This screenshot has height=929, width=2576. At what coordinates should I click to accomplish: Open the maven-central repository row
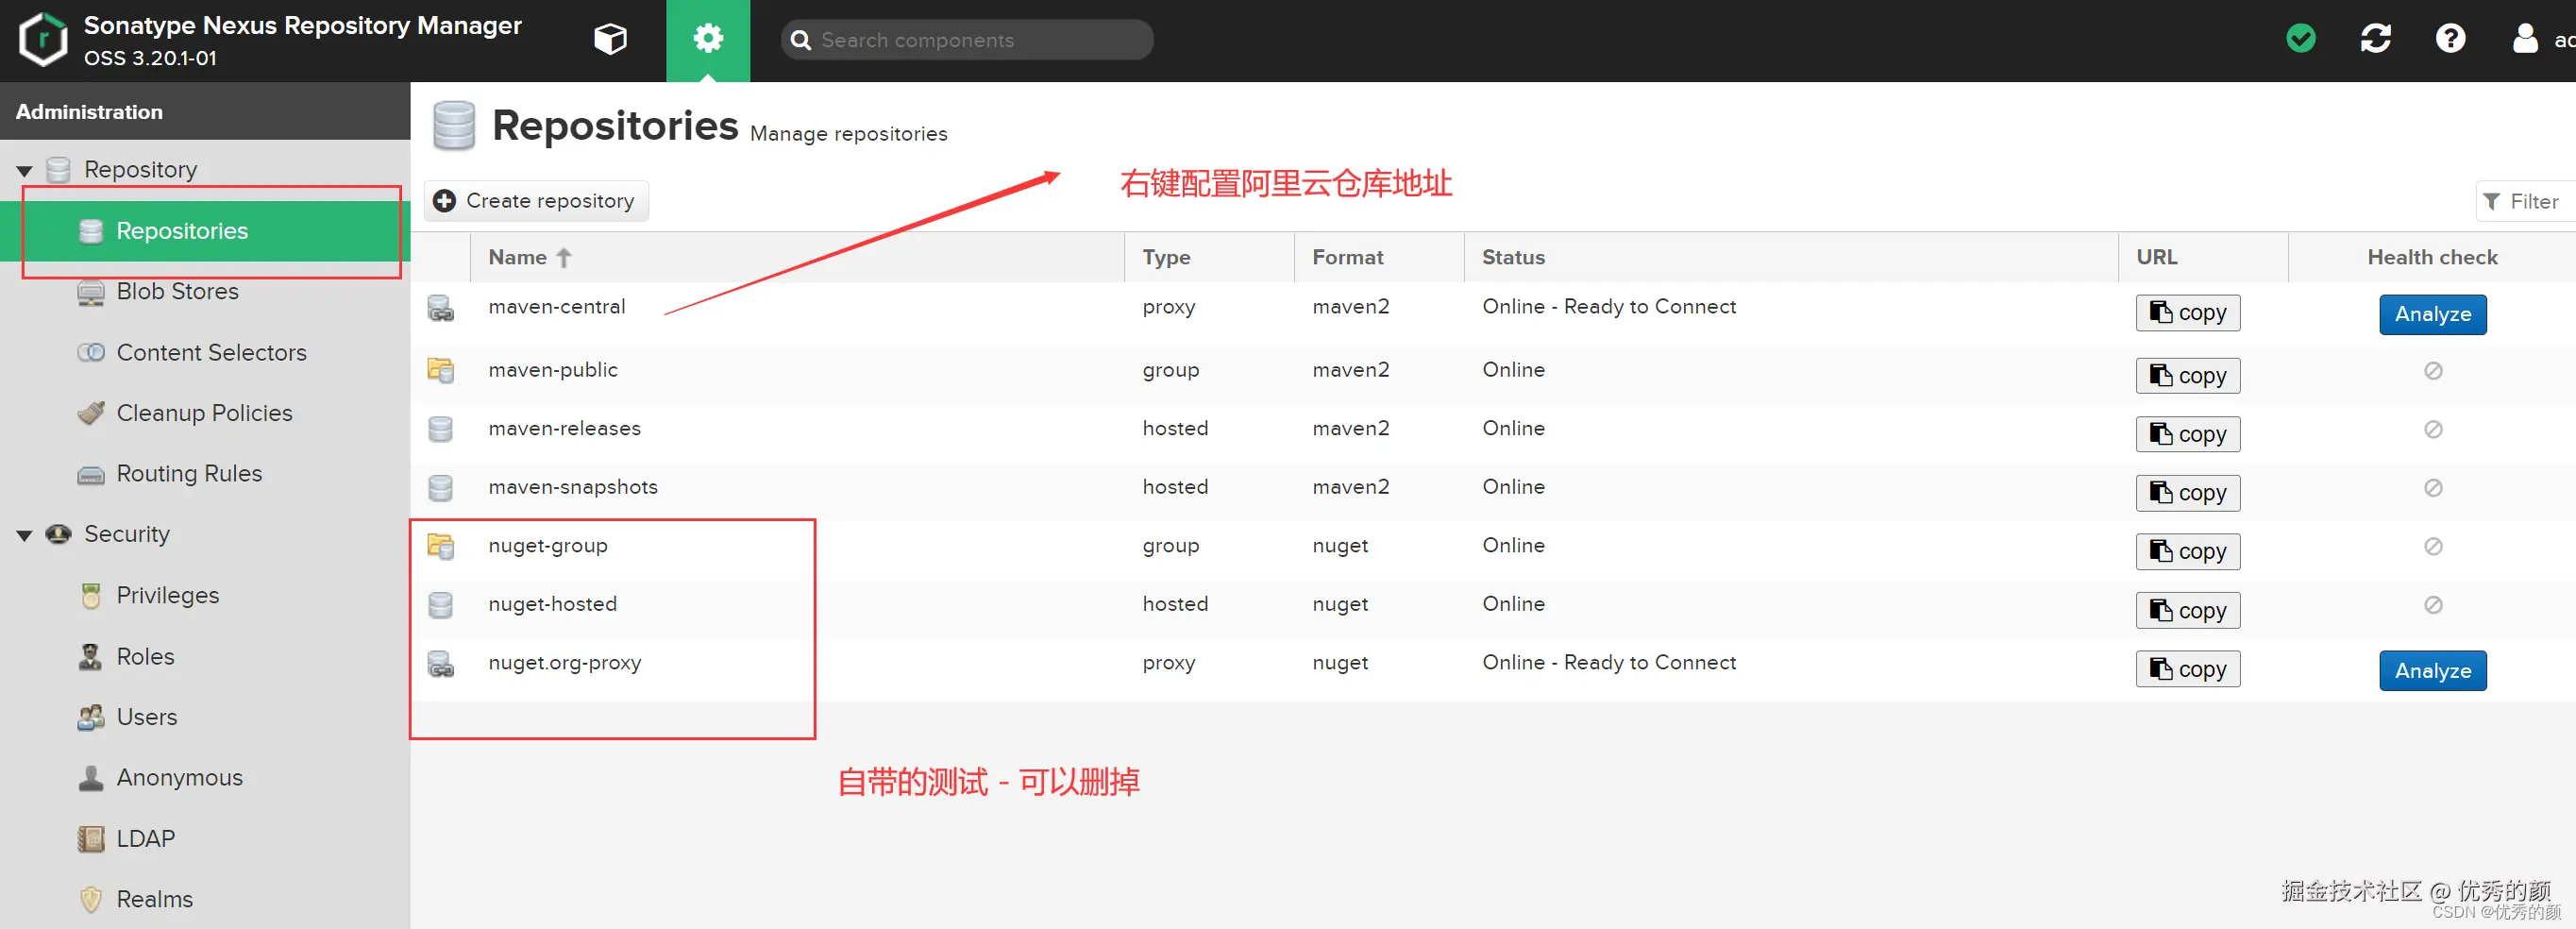coord(1493,313)
